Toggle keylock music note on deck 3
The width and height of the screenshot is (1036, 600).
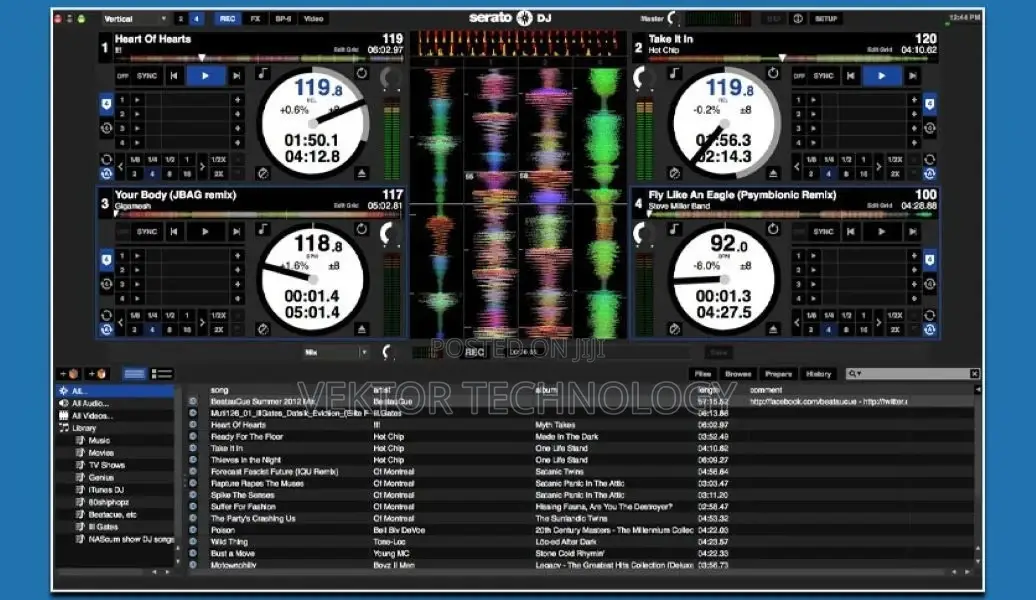click(263, 229)
